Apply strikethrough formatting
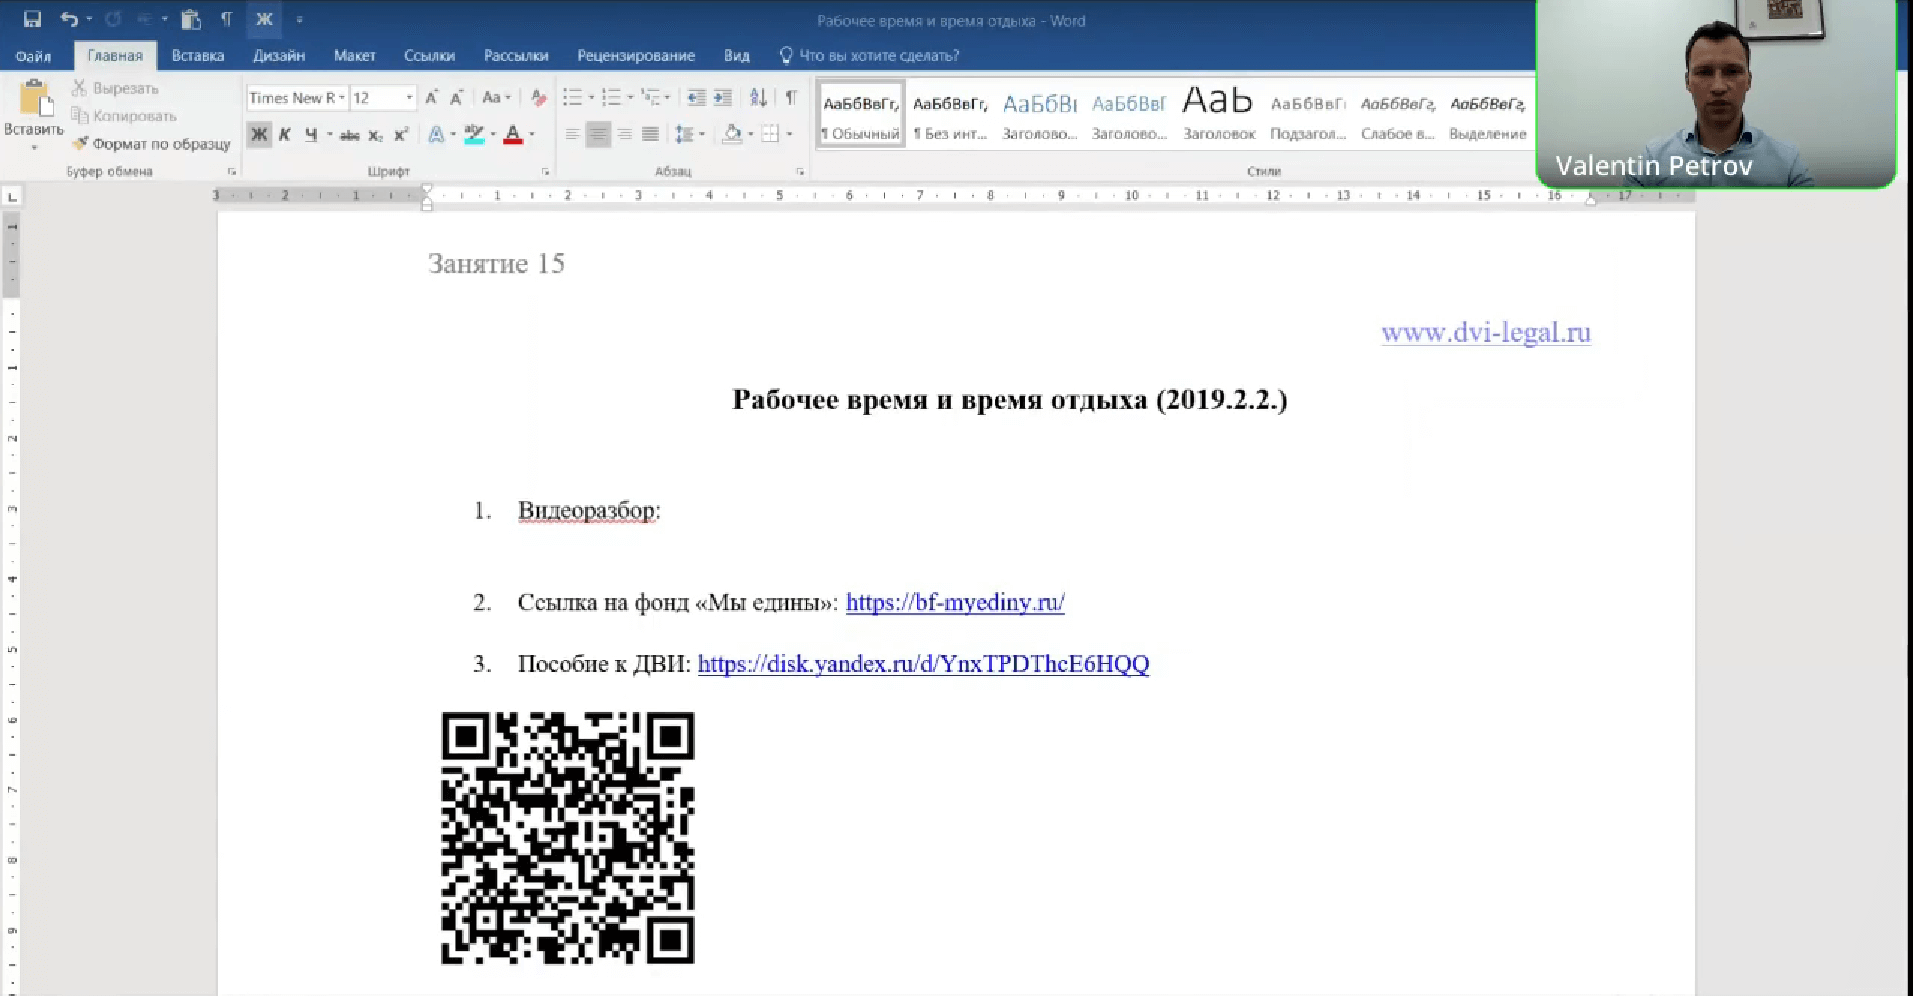 coord(349,135)
